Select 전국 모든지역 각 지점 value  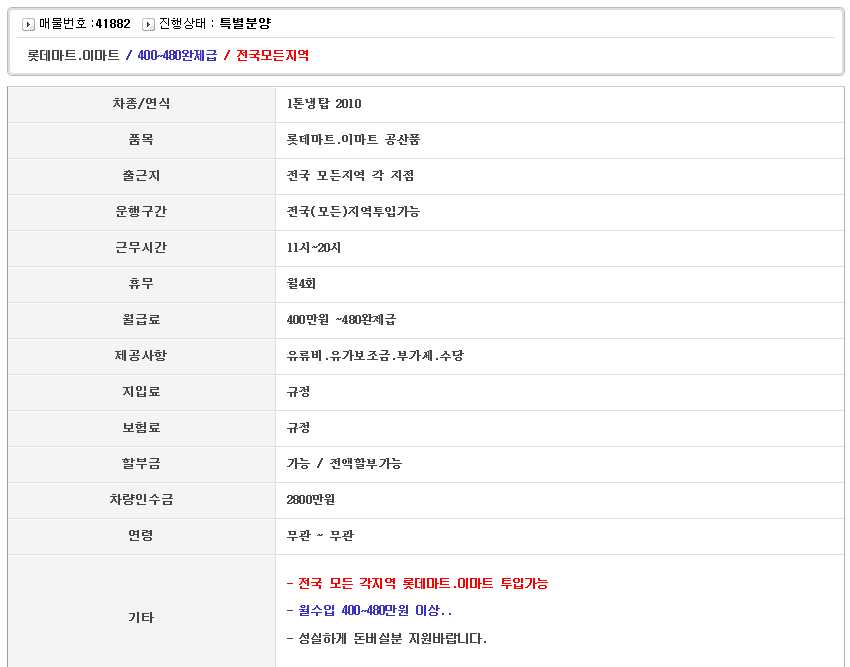click(350, 176)
